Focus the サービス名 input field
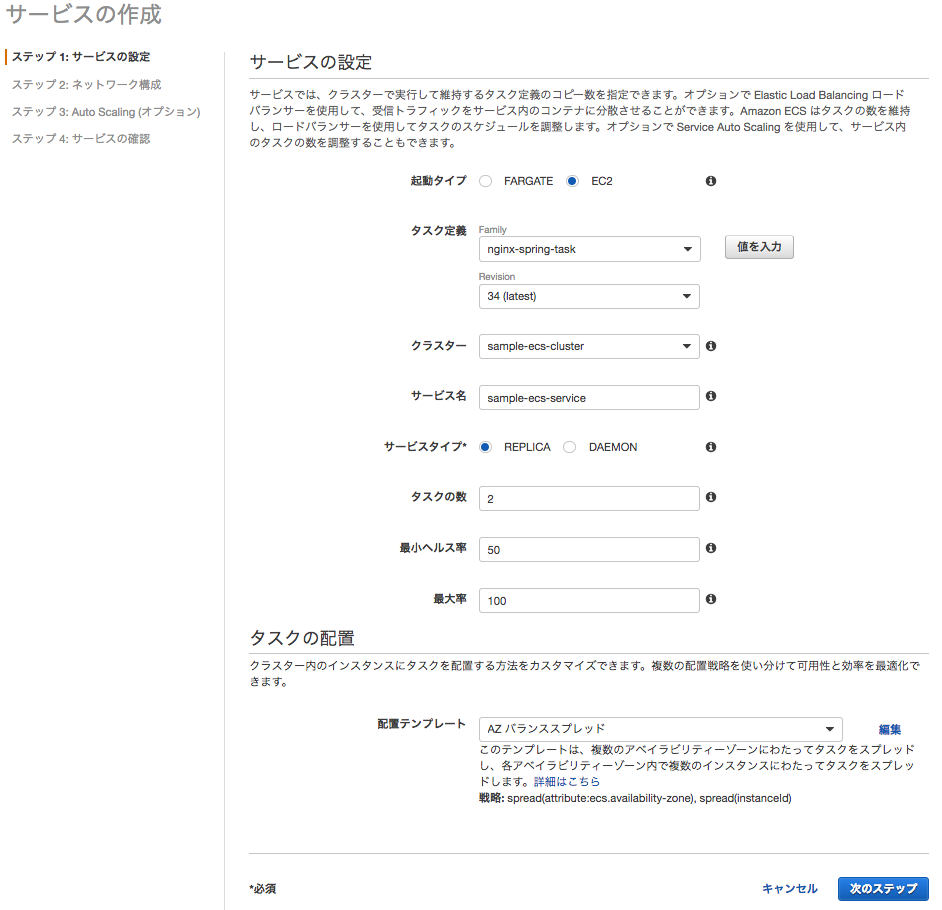This screenshot has width=942, height=910. [x=589, y=398]
